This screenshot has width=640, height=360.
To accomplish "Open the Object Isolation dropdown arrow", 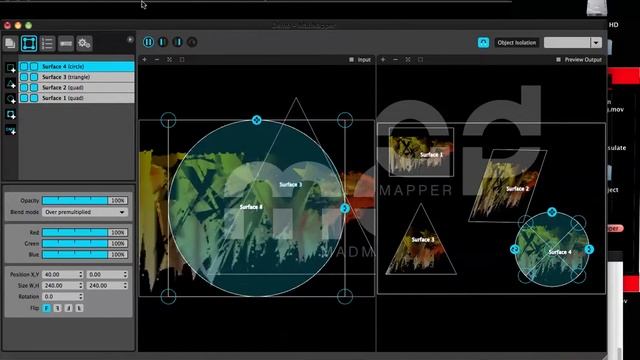I will click(596, 43).
